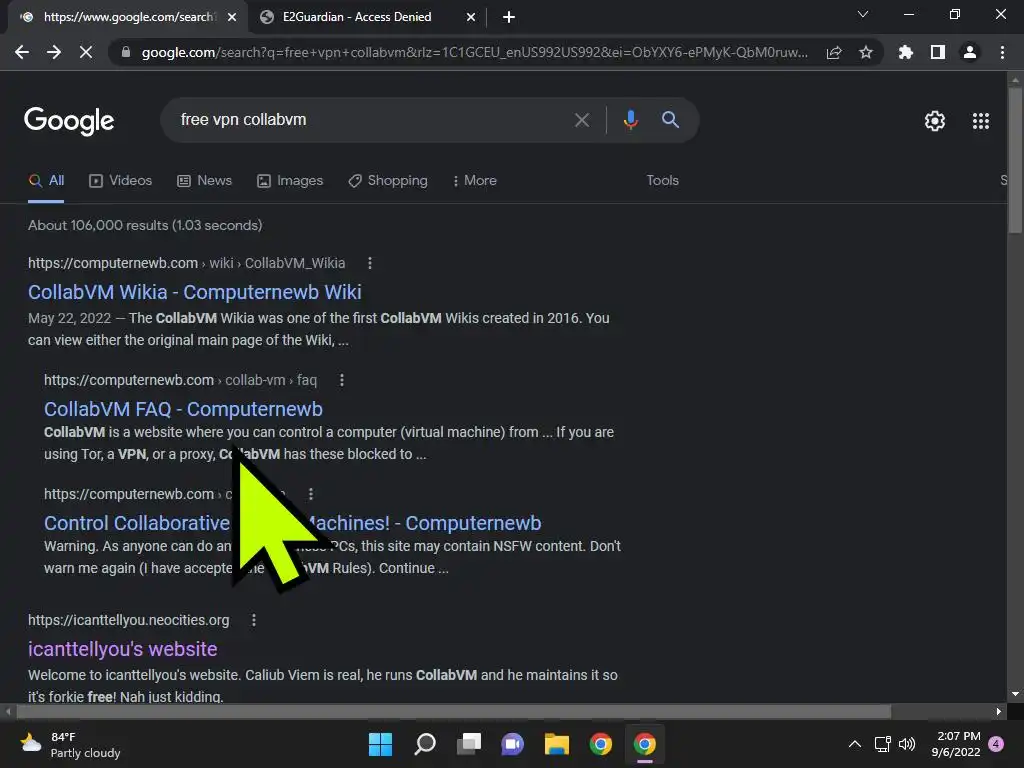
Task: Open notification center badge
Action: 996,744
